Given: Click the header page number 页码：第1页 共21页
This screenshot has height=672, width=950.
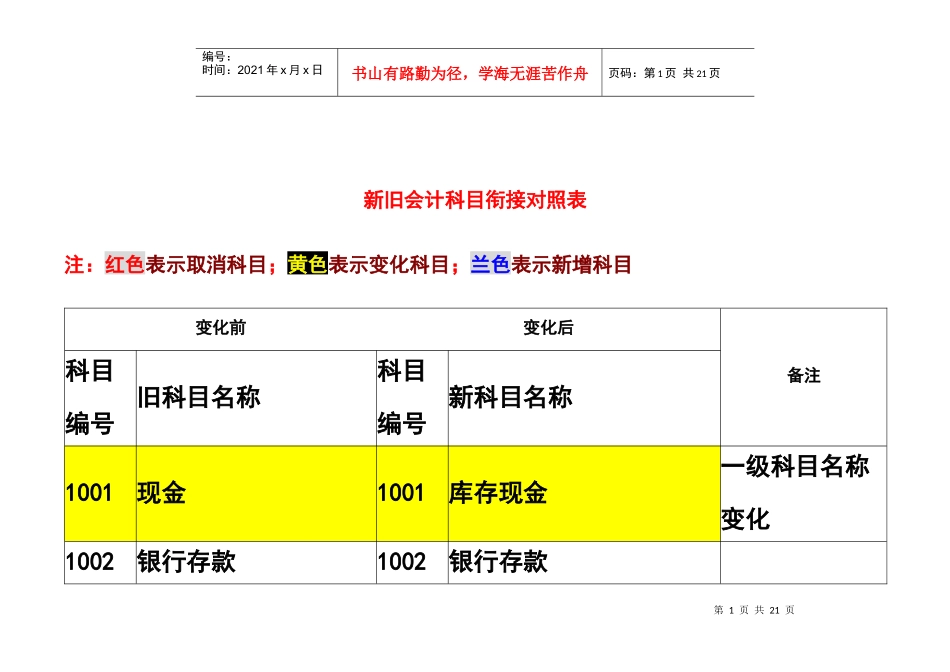Looking at the screenshot, I should pos(664,73).
